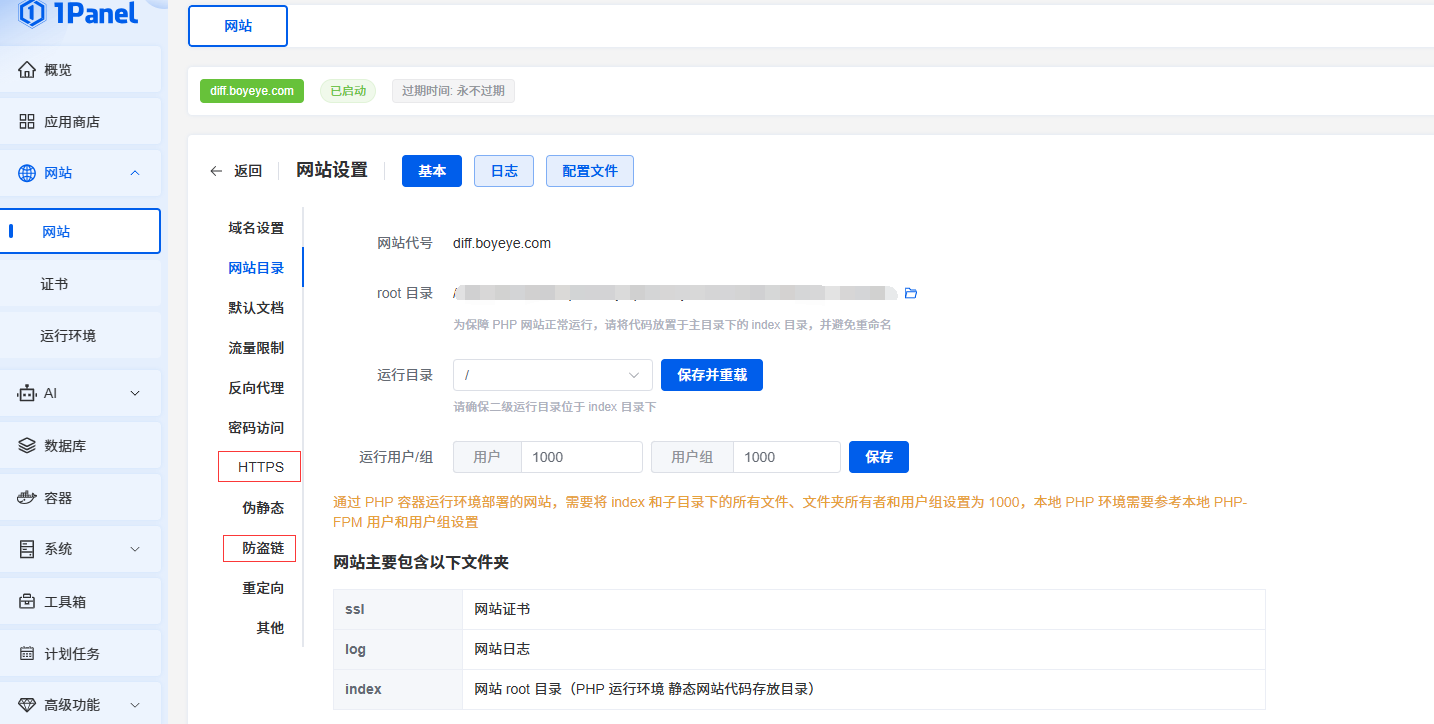Click the globe icon beside 网站
This screenshot has height=724, width=1434.
(x=27, y=173)
